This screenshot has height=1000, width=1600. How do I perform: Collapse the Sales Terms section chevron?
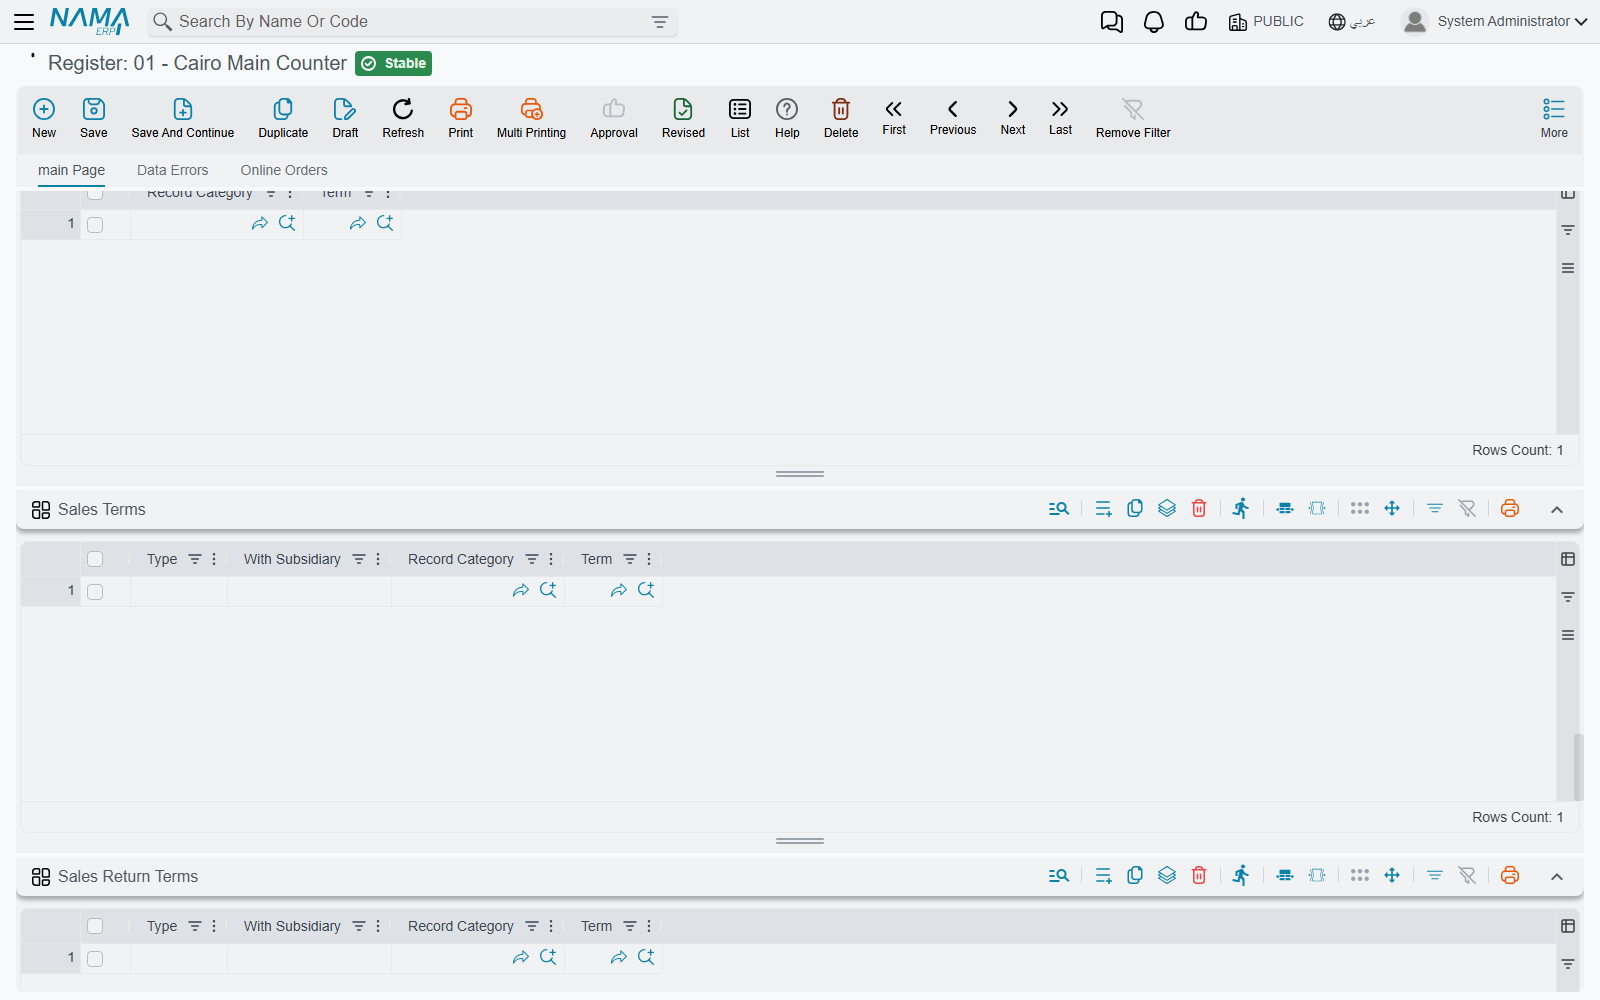point(1557,510)
